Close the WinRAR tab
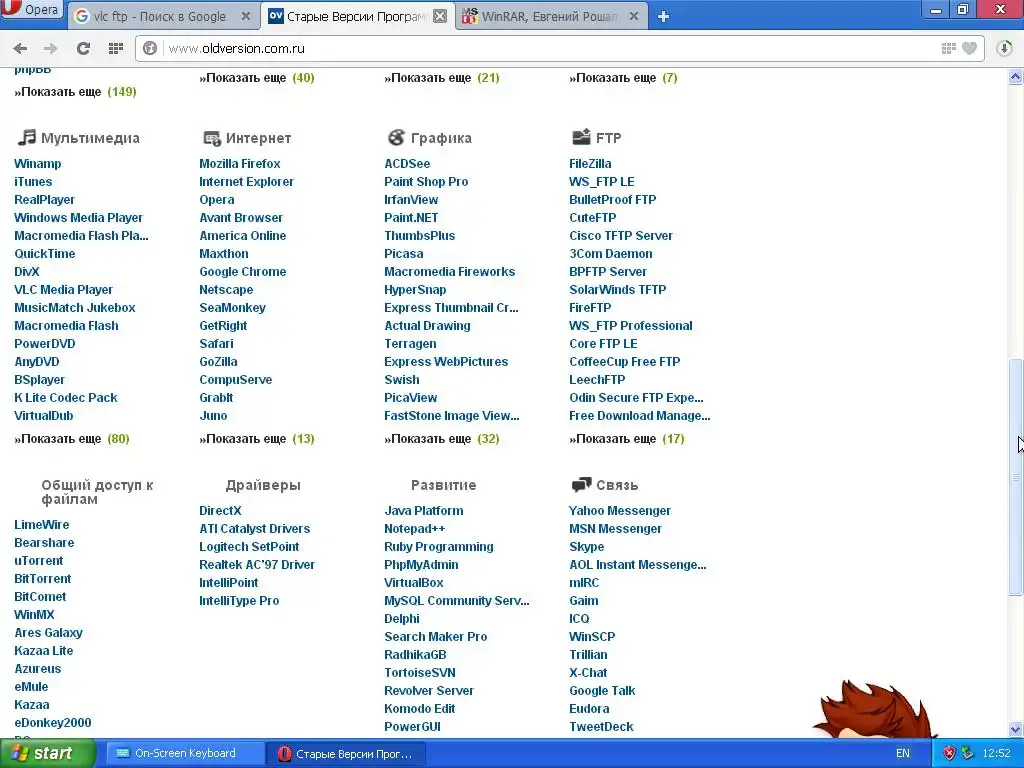 633,16
